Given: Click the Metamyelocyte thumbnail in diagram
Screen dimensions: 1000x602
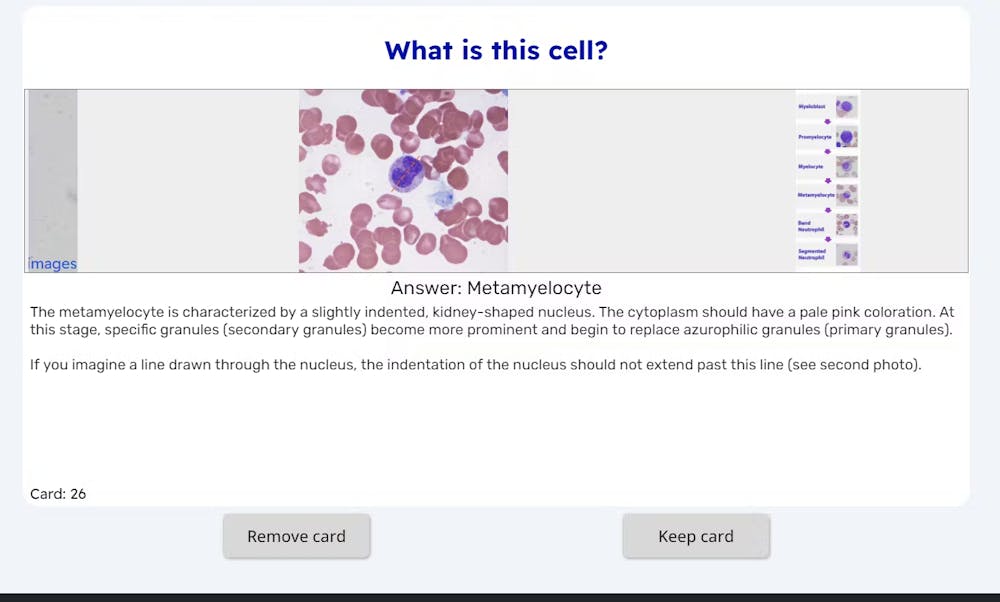Looking at the screenshot, I should pos(847,195).
